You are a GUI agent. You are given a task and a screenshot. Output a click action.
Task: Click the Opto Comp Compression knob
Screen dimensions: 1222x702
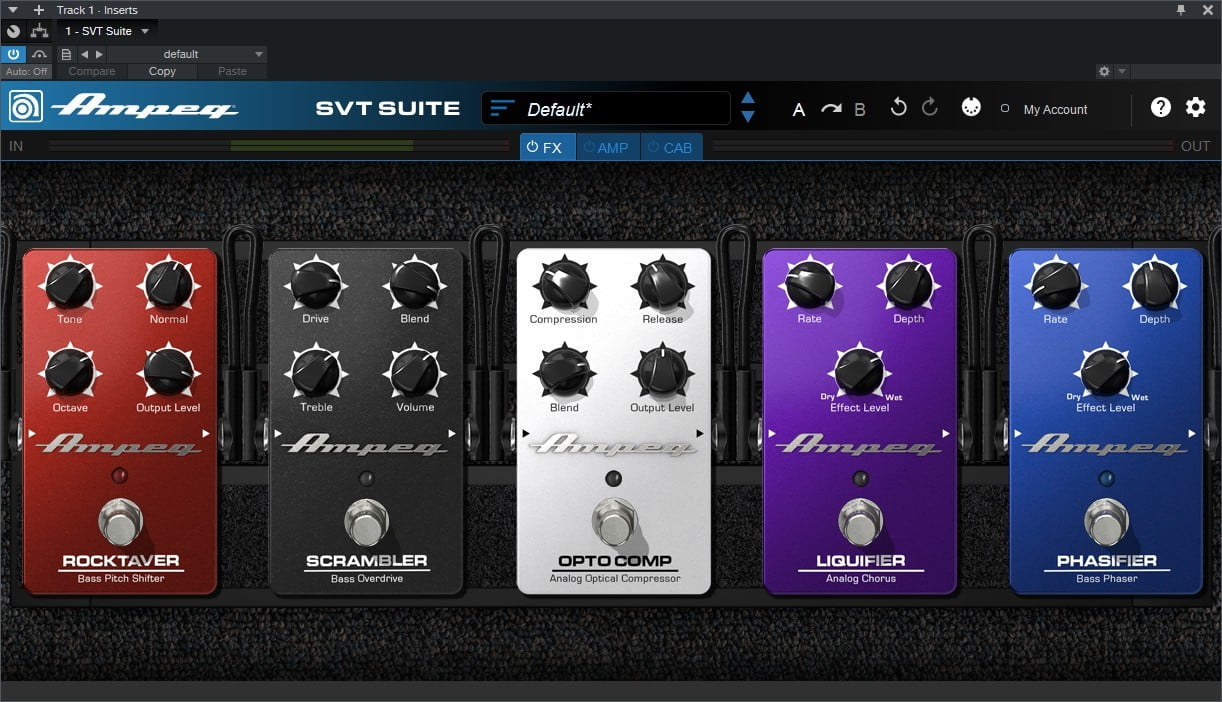[564, 284]
